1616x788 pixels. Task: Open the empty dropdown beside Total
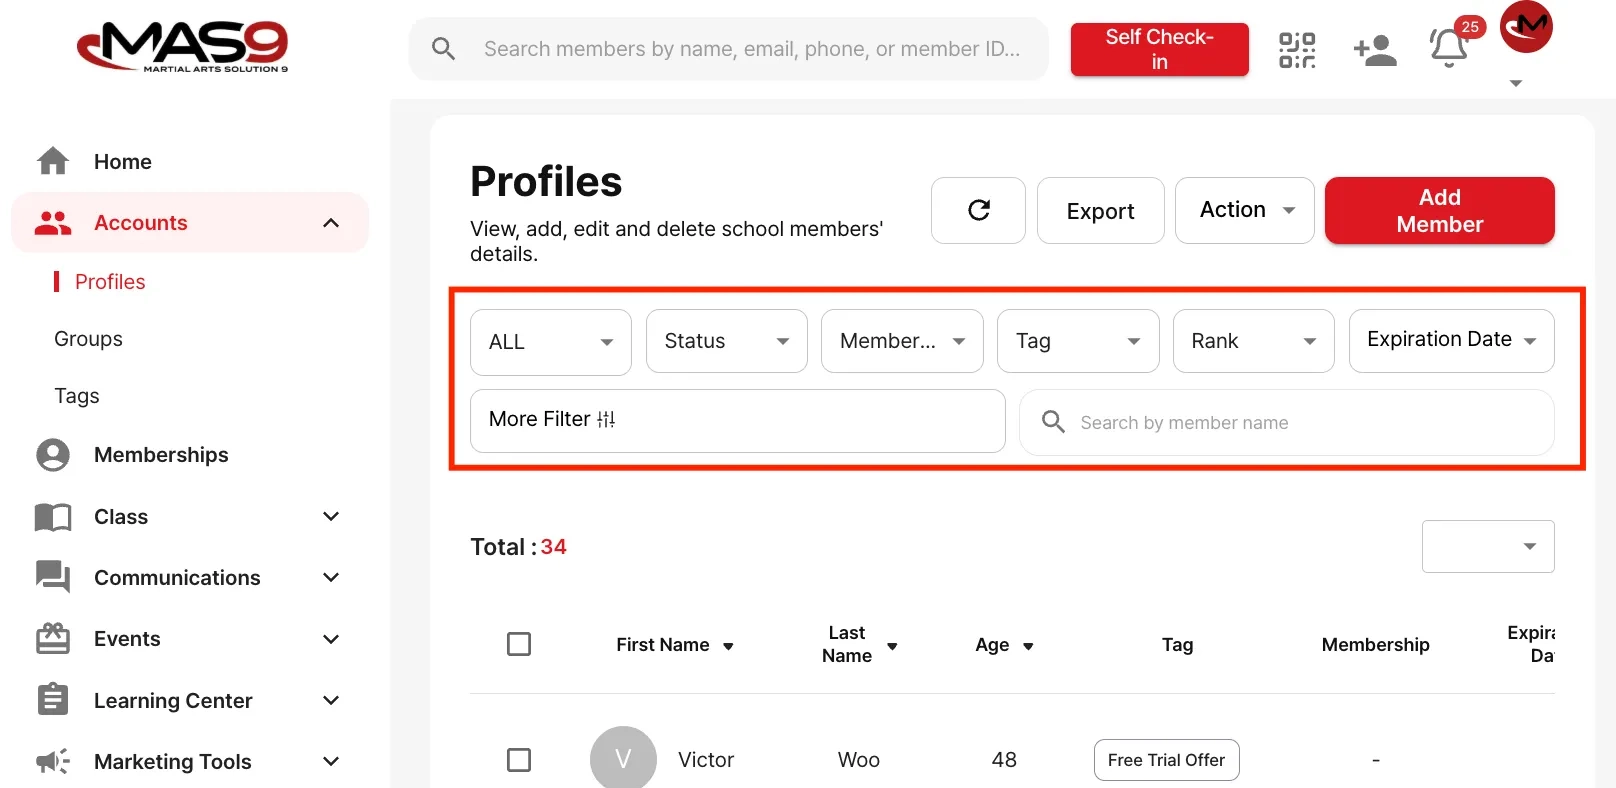[1488, 546]
